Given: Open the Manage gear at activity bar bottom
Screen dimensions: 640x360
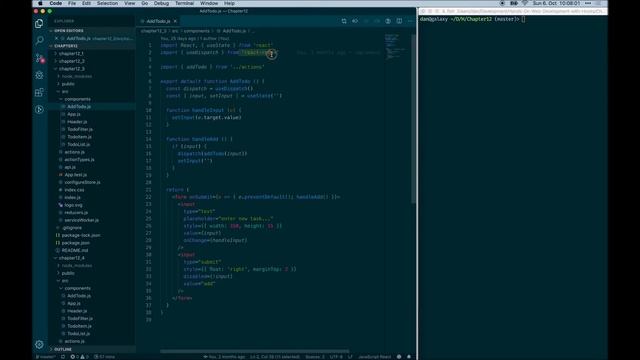Looking at the screenshot, I should click(x=39, y=344).
